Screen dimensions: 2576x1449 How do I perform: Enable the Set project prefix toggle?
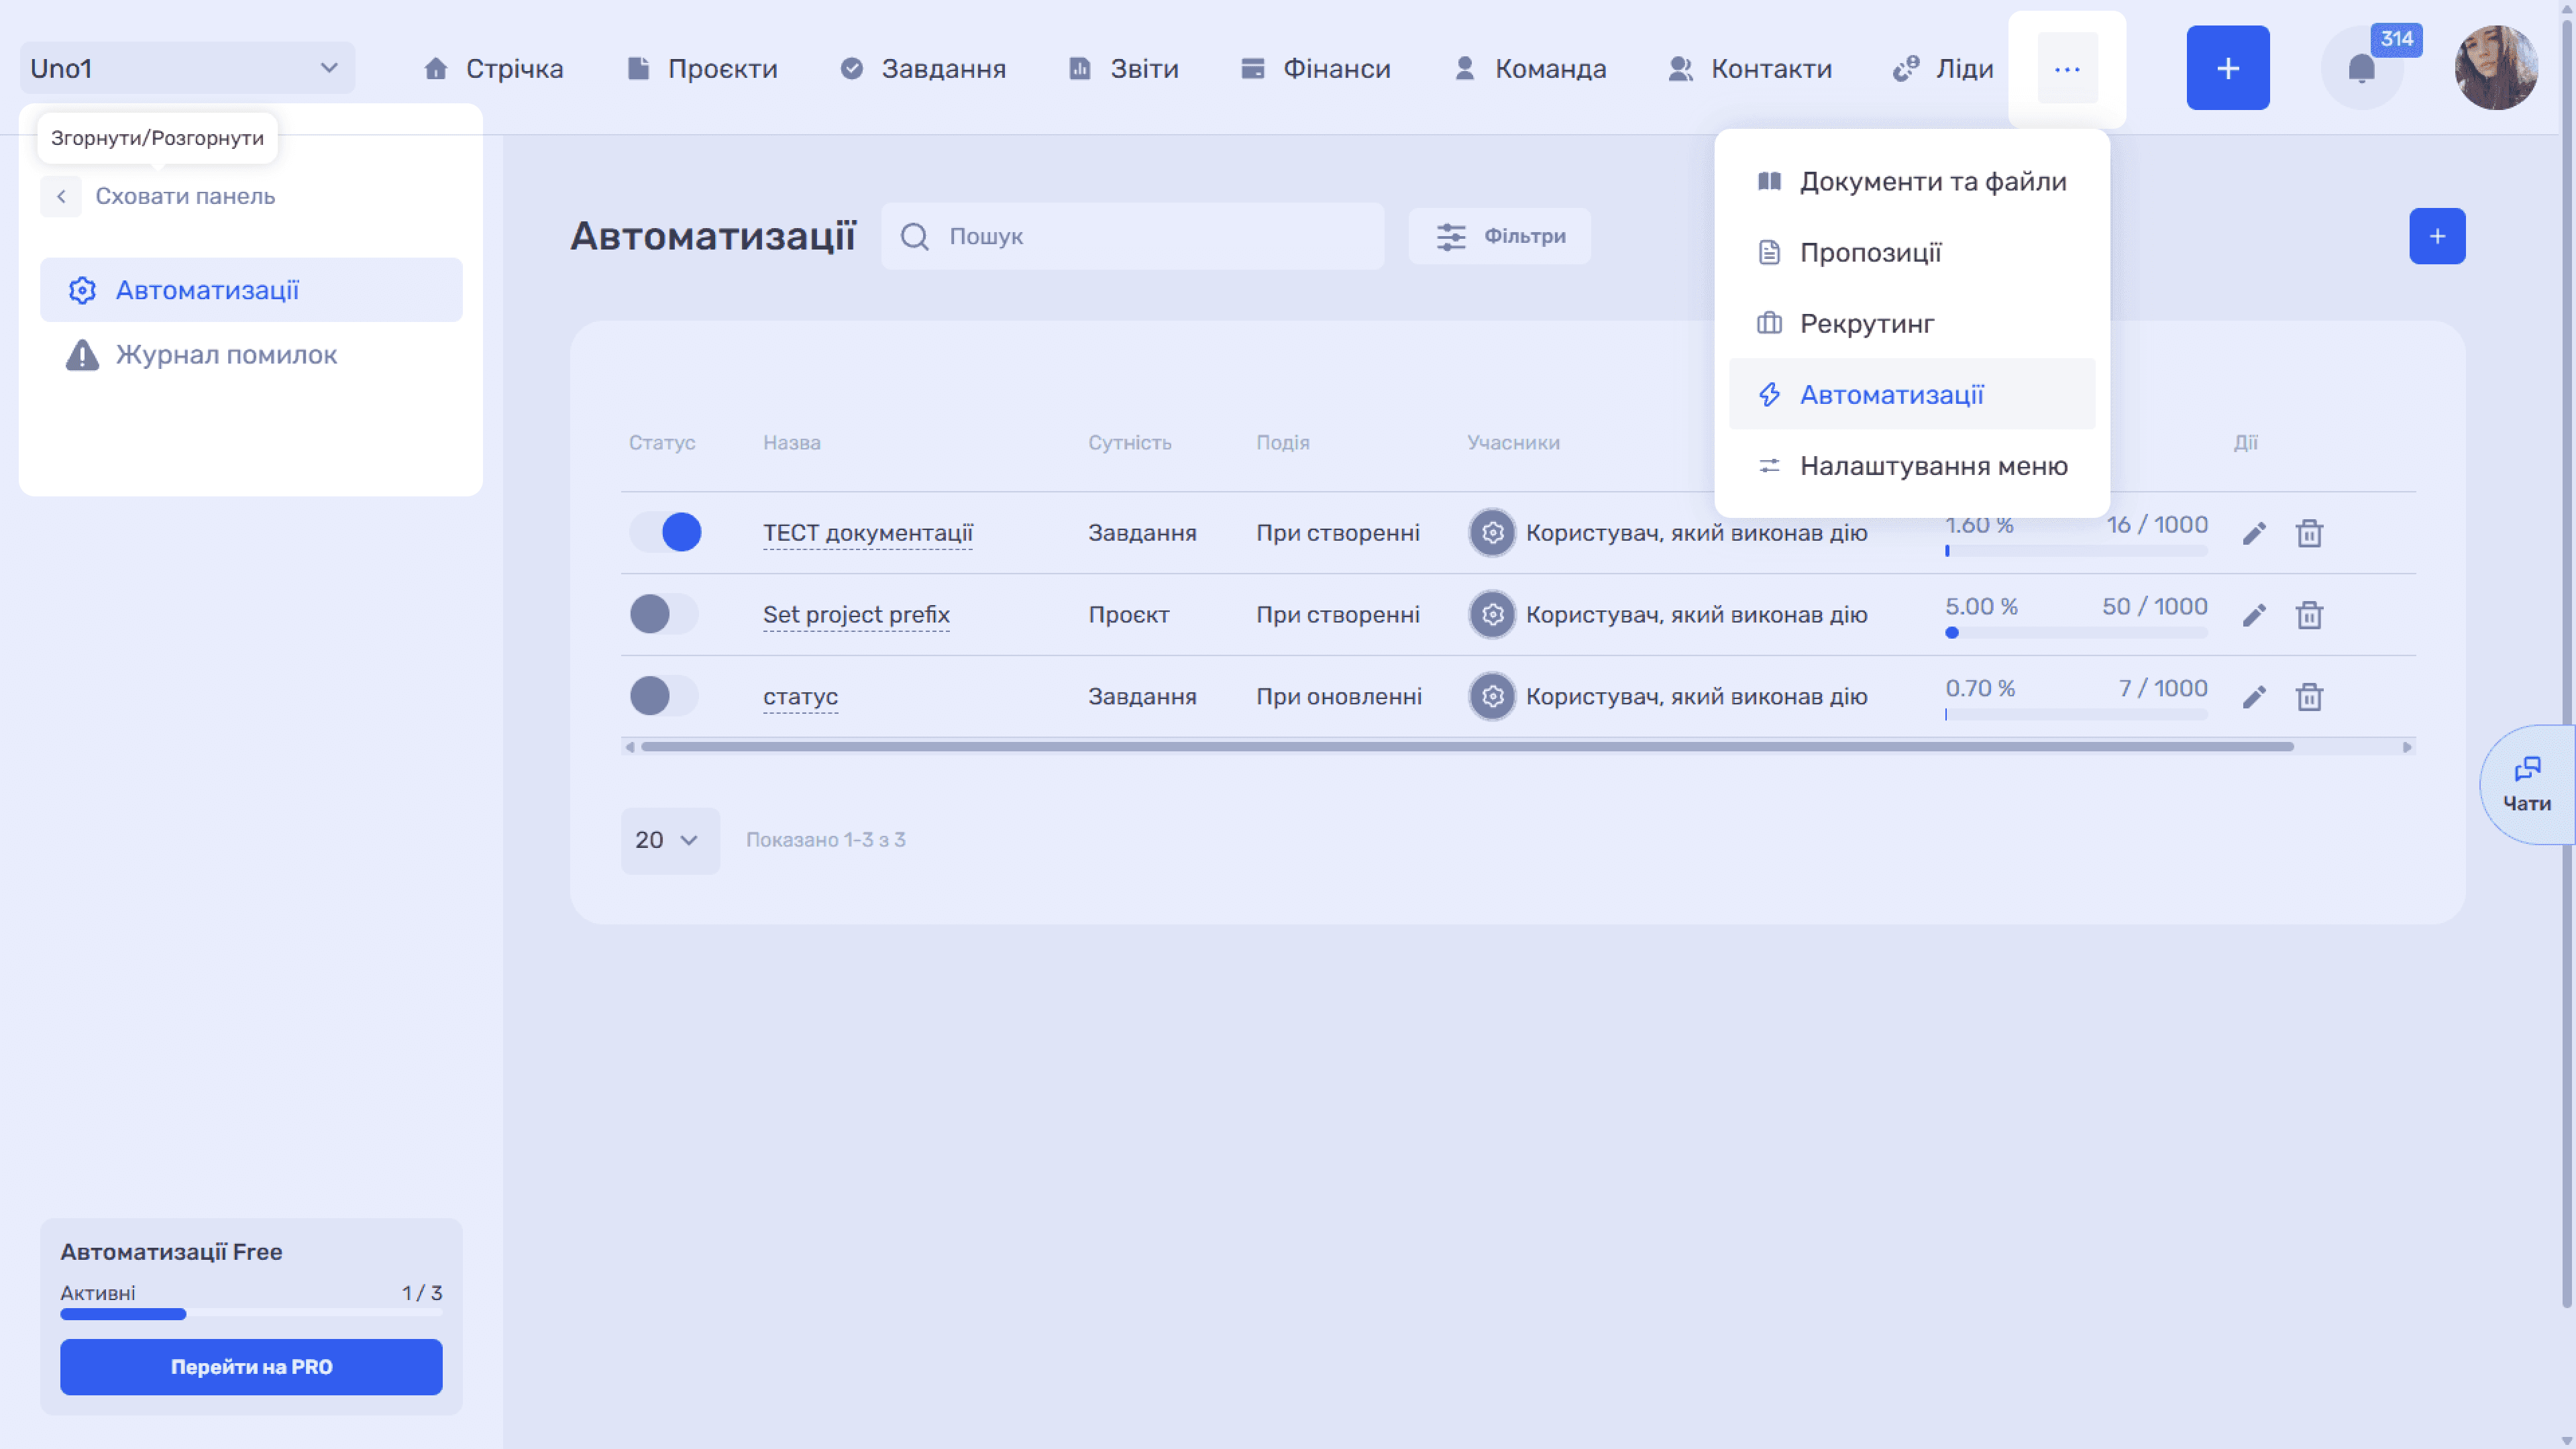pos(664,614)
